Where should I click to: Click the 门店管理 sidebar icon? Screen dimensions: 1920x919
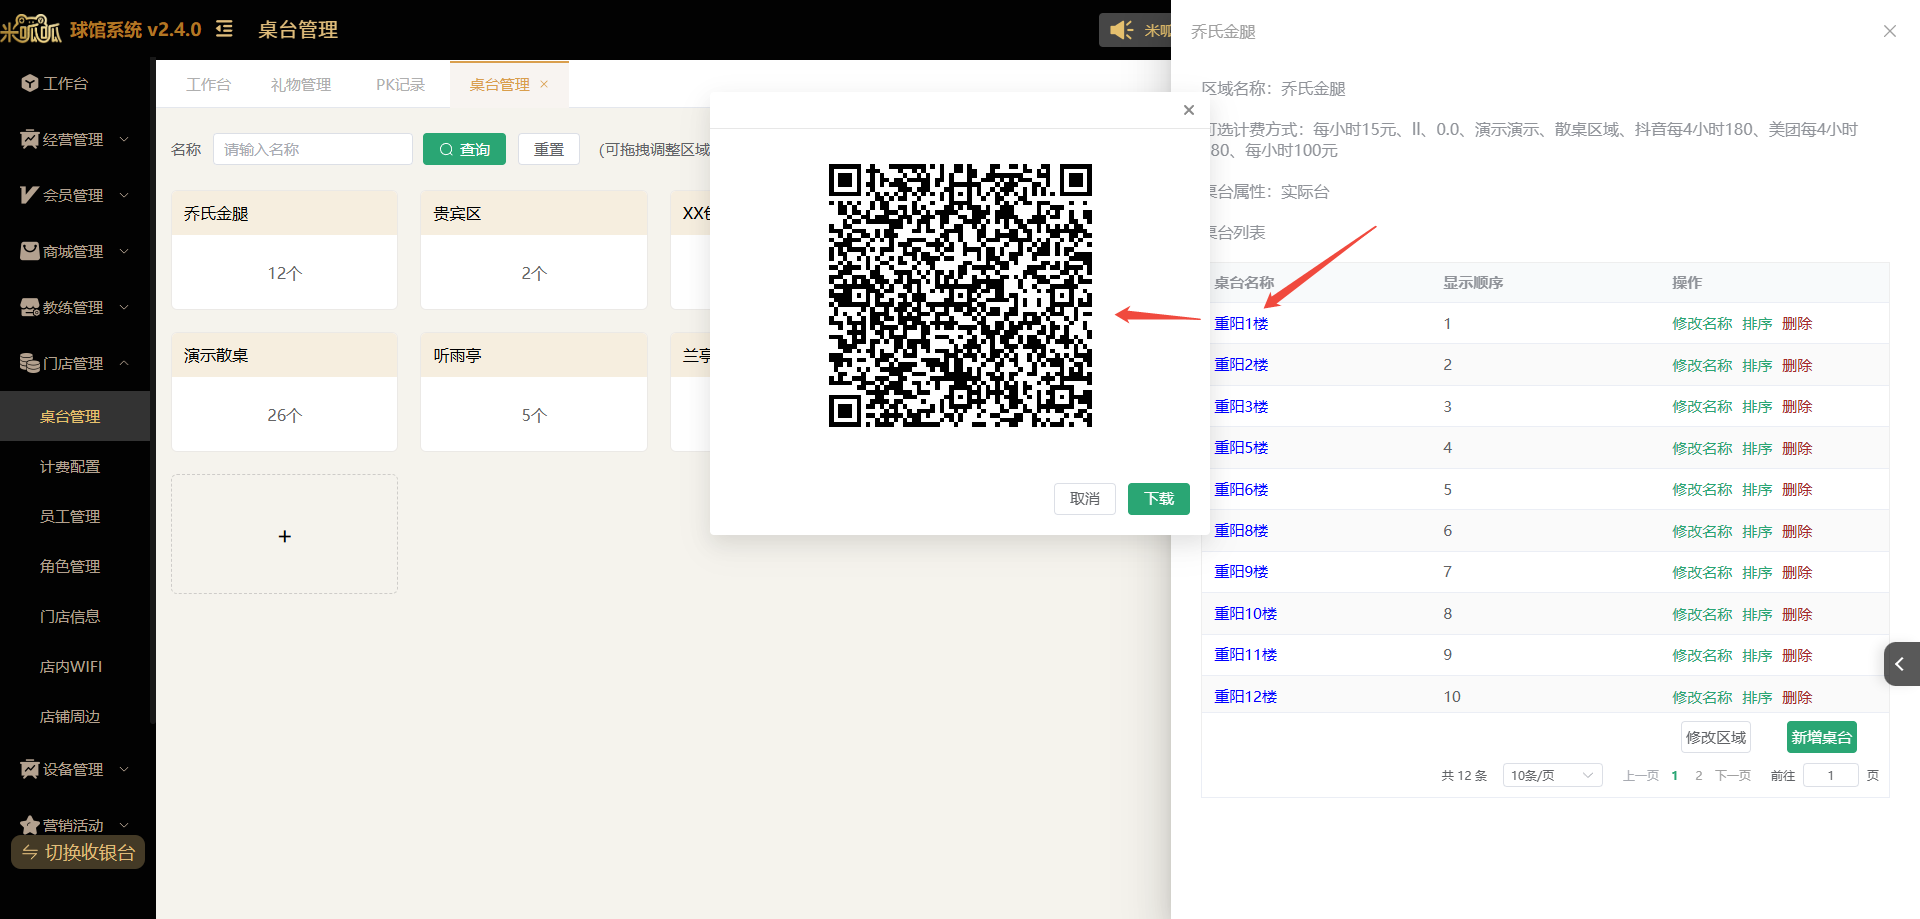[x=30, y=363]
